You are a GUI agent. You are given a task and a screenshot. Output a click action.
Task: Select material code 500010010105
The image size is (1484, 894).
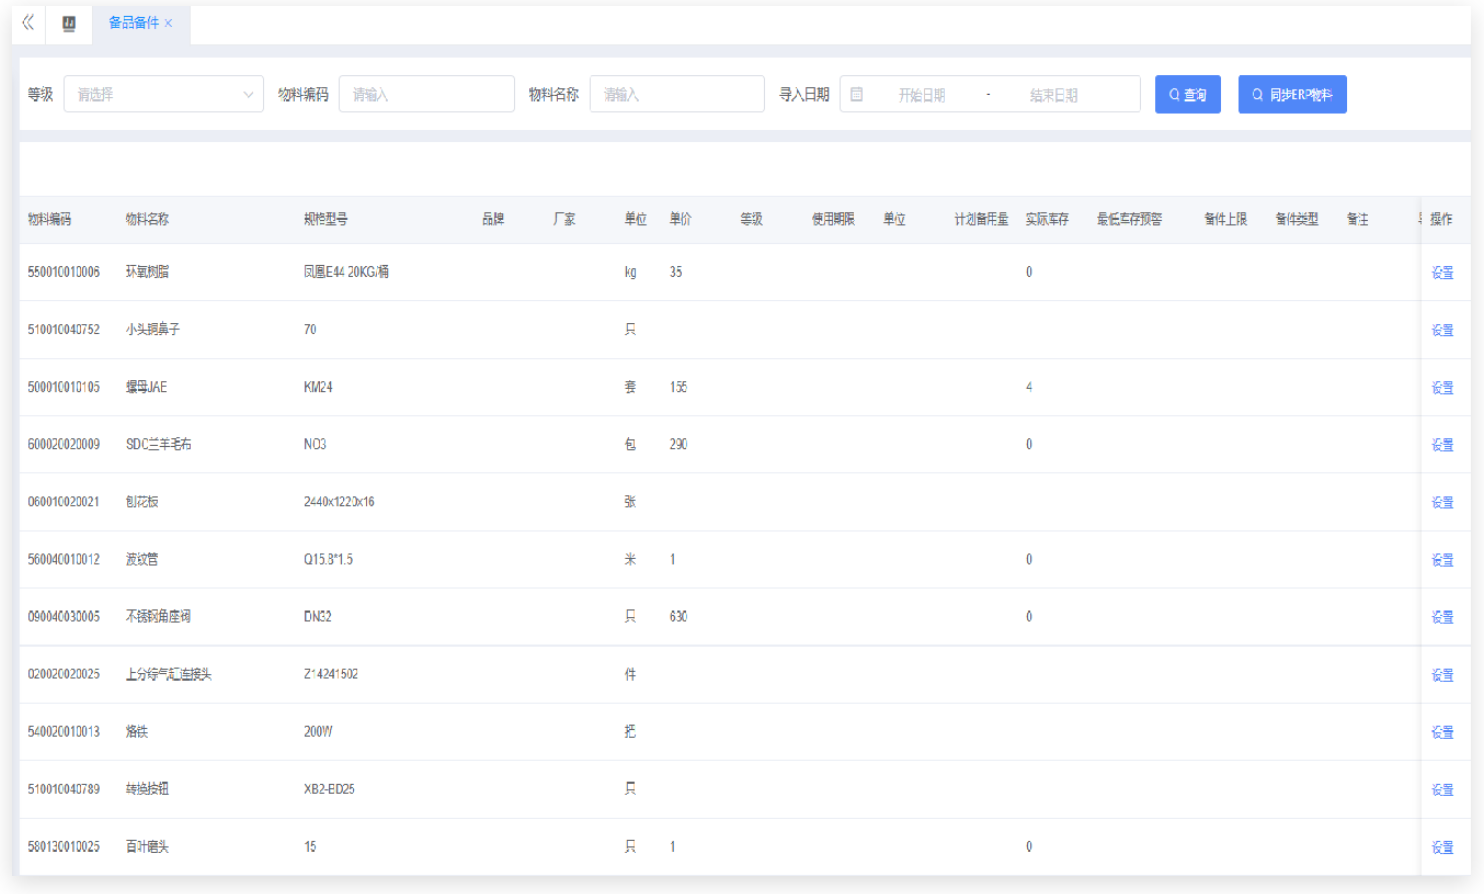(x=64, y=387)
